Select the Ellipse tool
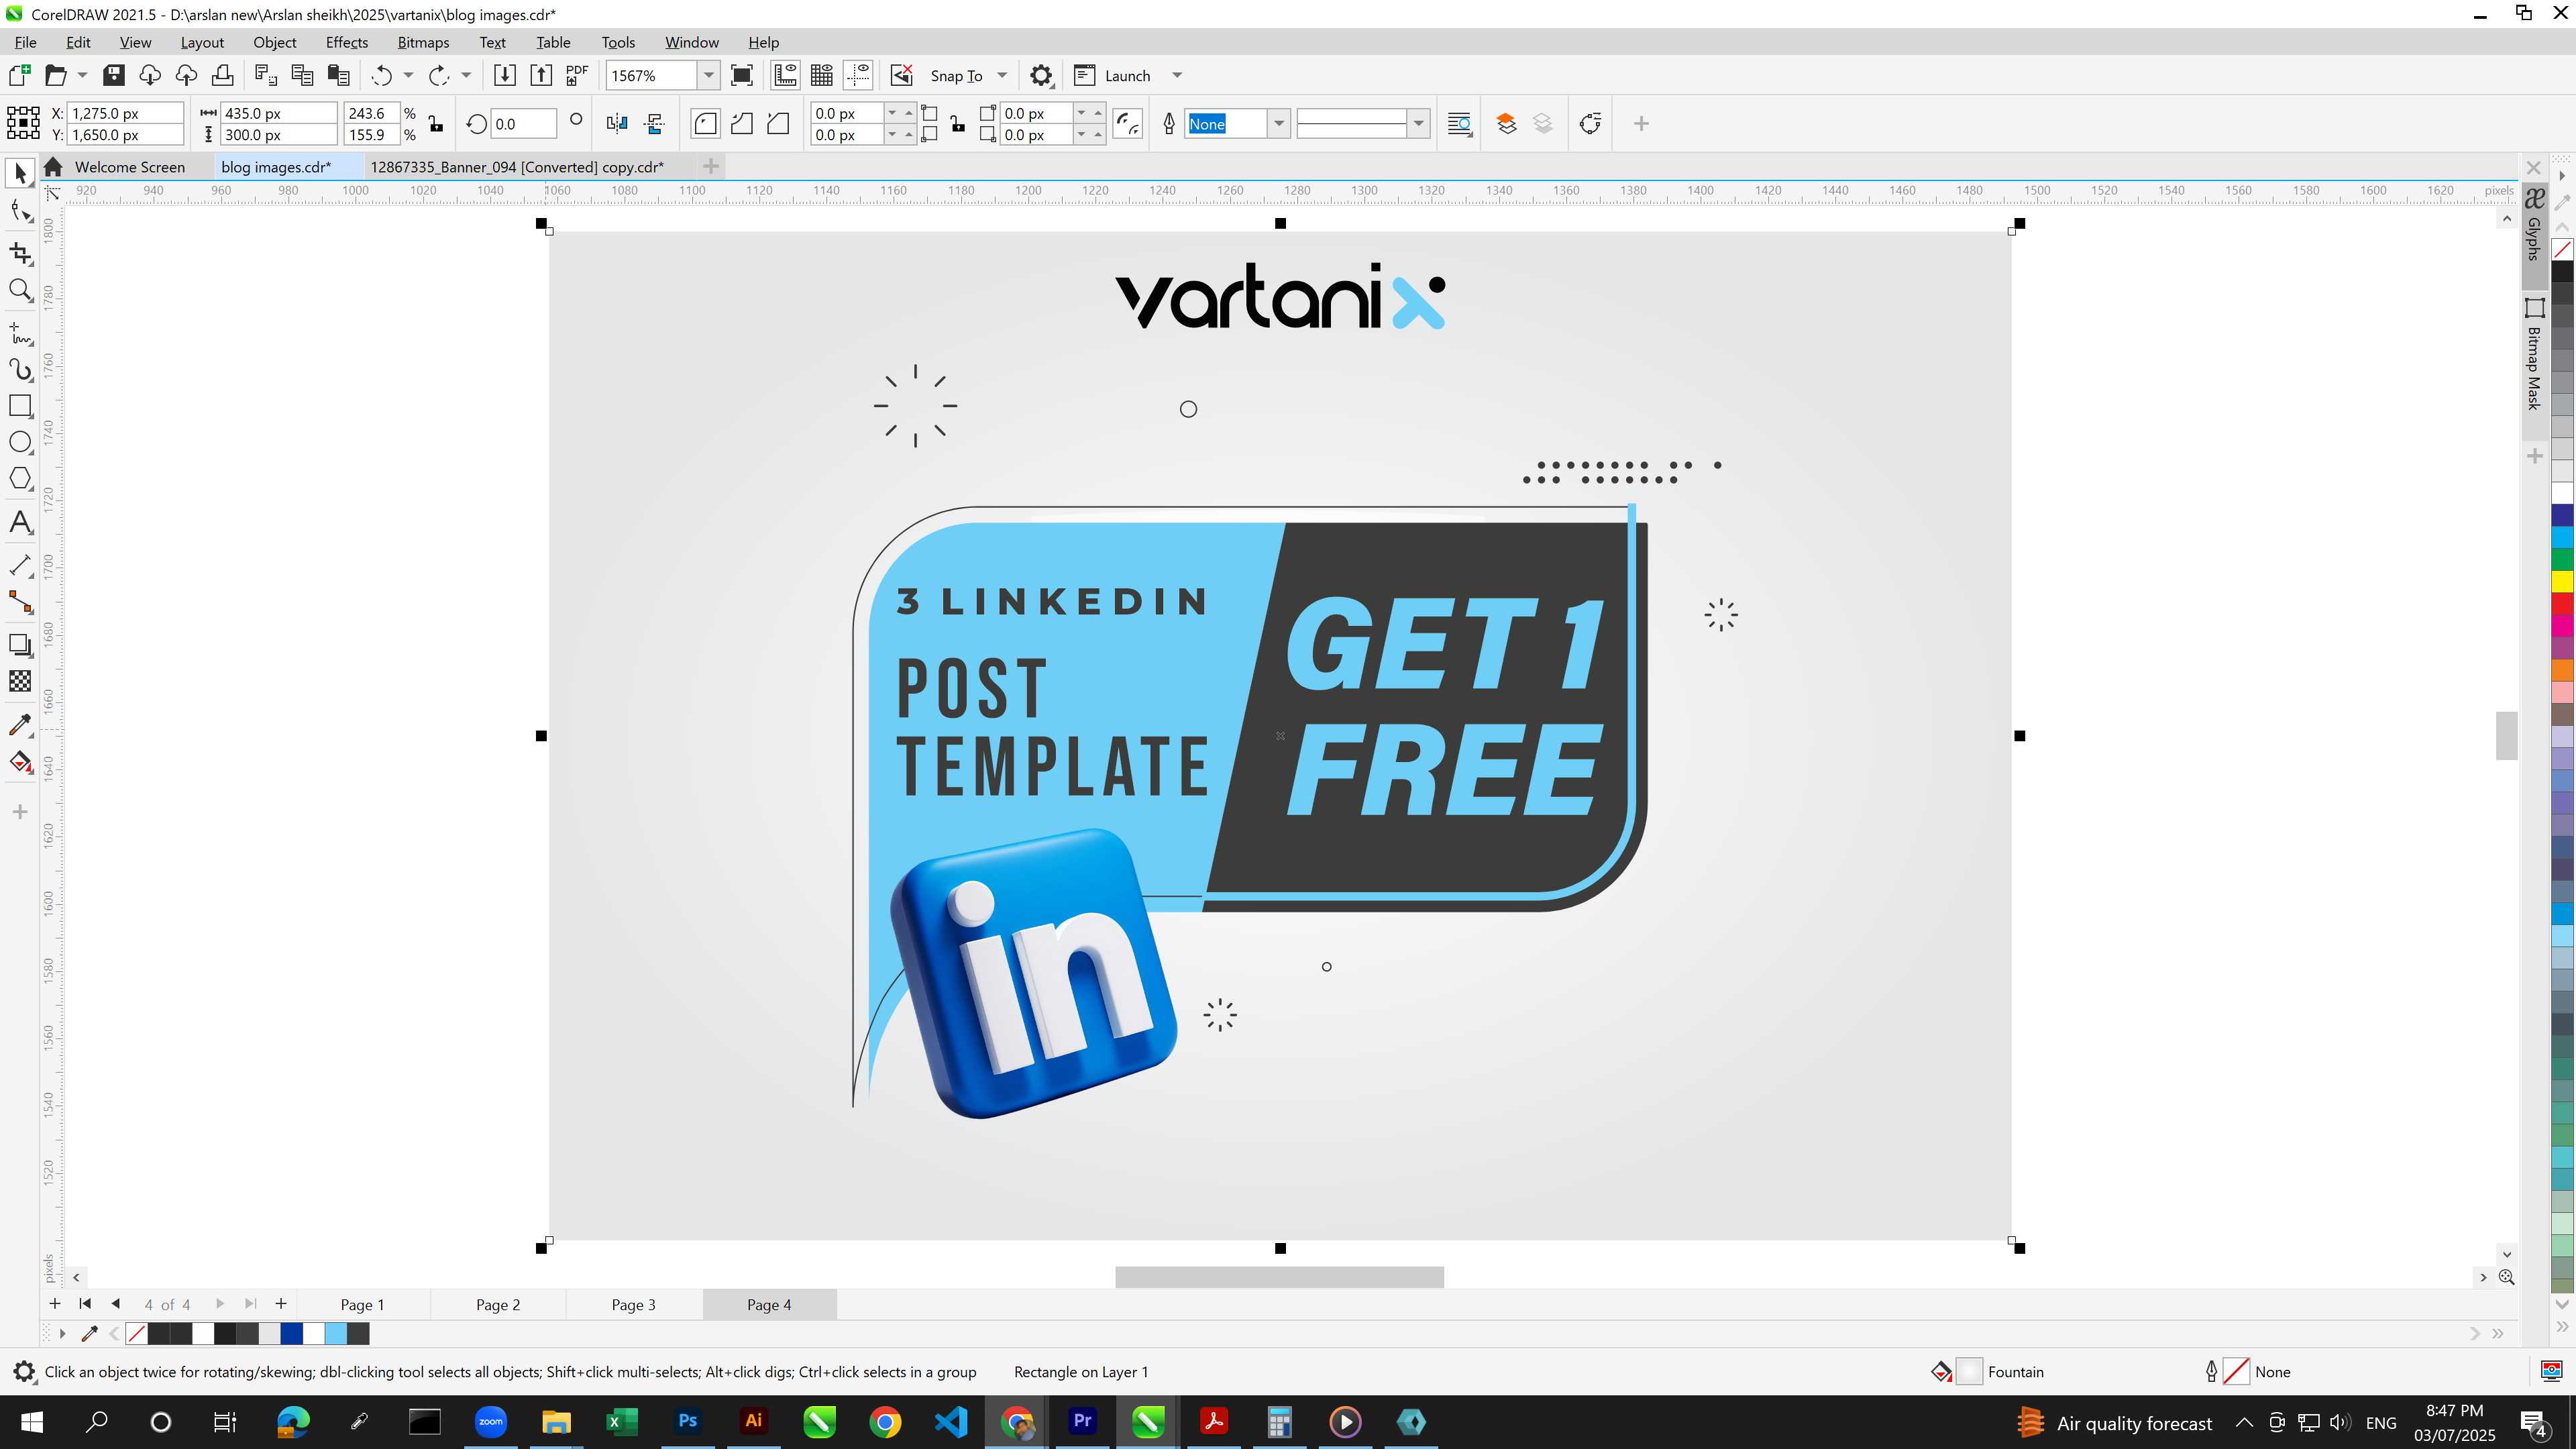Image resolution: width=2576 pixels, height=1449 pixels. pyautogui.click(x=20, y=442)
